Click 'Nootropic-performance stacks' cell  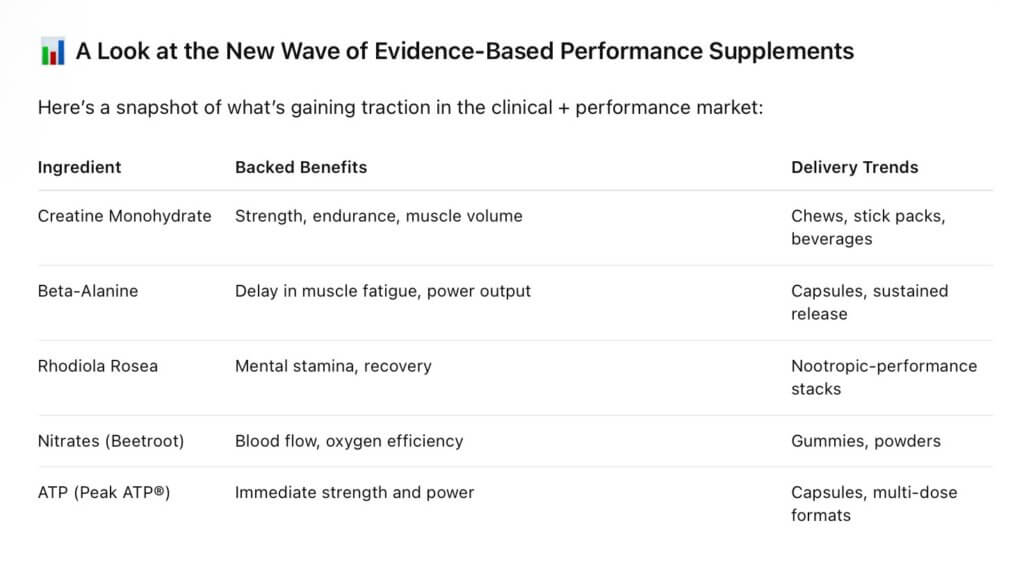point(884,377)
